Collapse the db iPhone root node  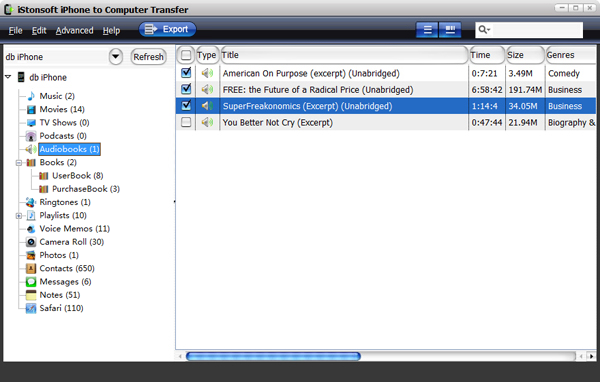coord(8,77)
